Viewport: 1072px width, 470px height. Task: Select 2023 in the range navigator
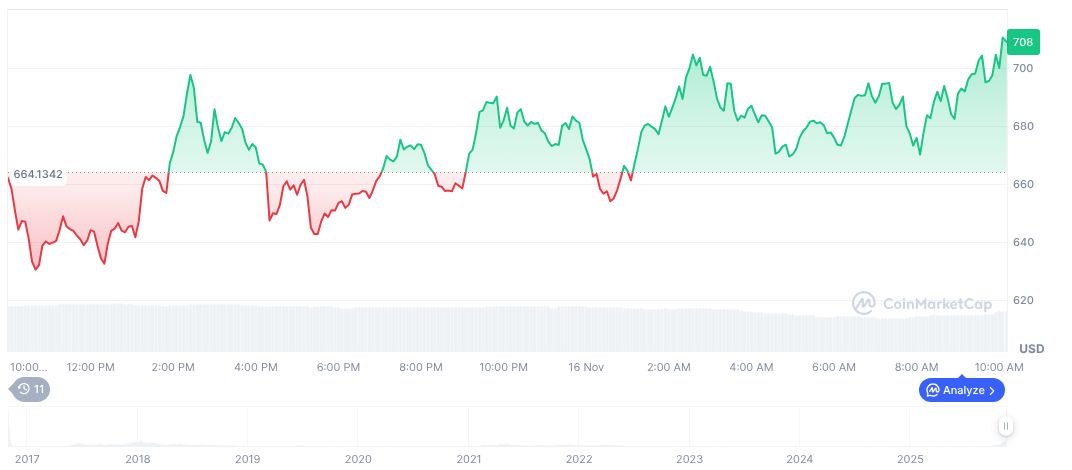click(x=689, y=459)
